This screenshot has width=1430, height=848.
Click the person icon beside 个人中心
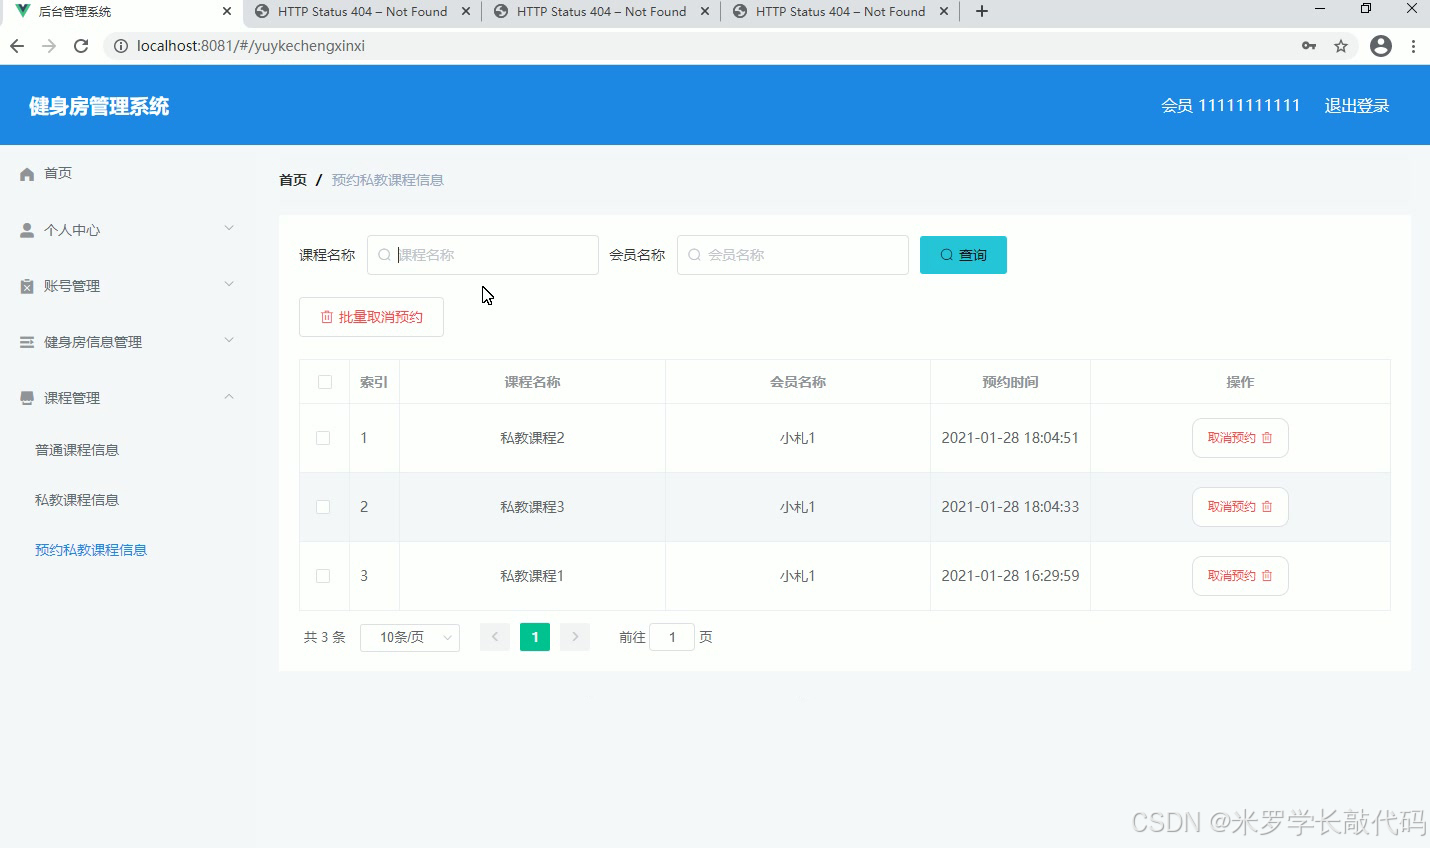click(x=27, y=230)
